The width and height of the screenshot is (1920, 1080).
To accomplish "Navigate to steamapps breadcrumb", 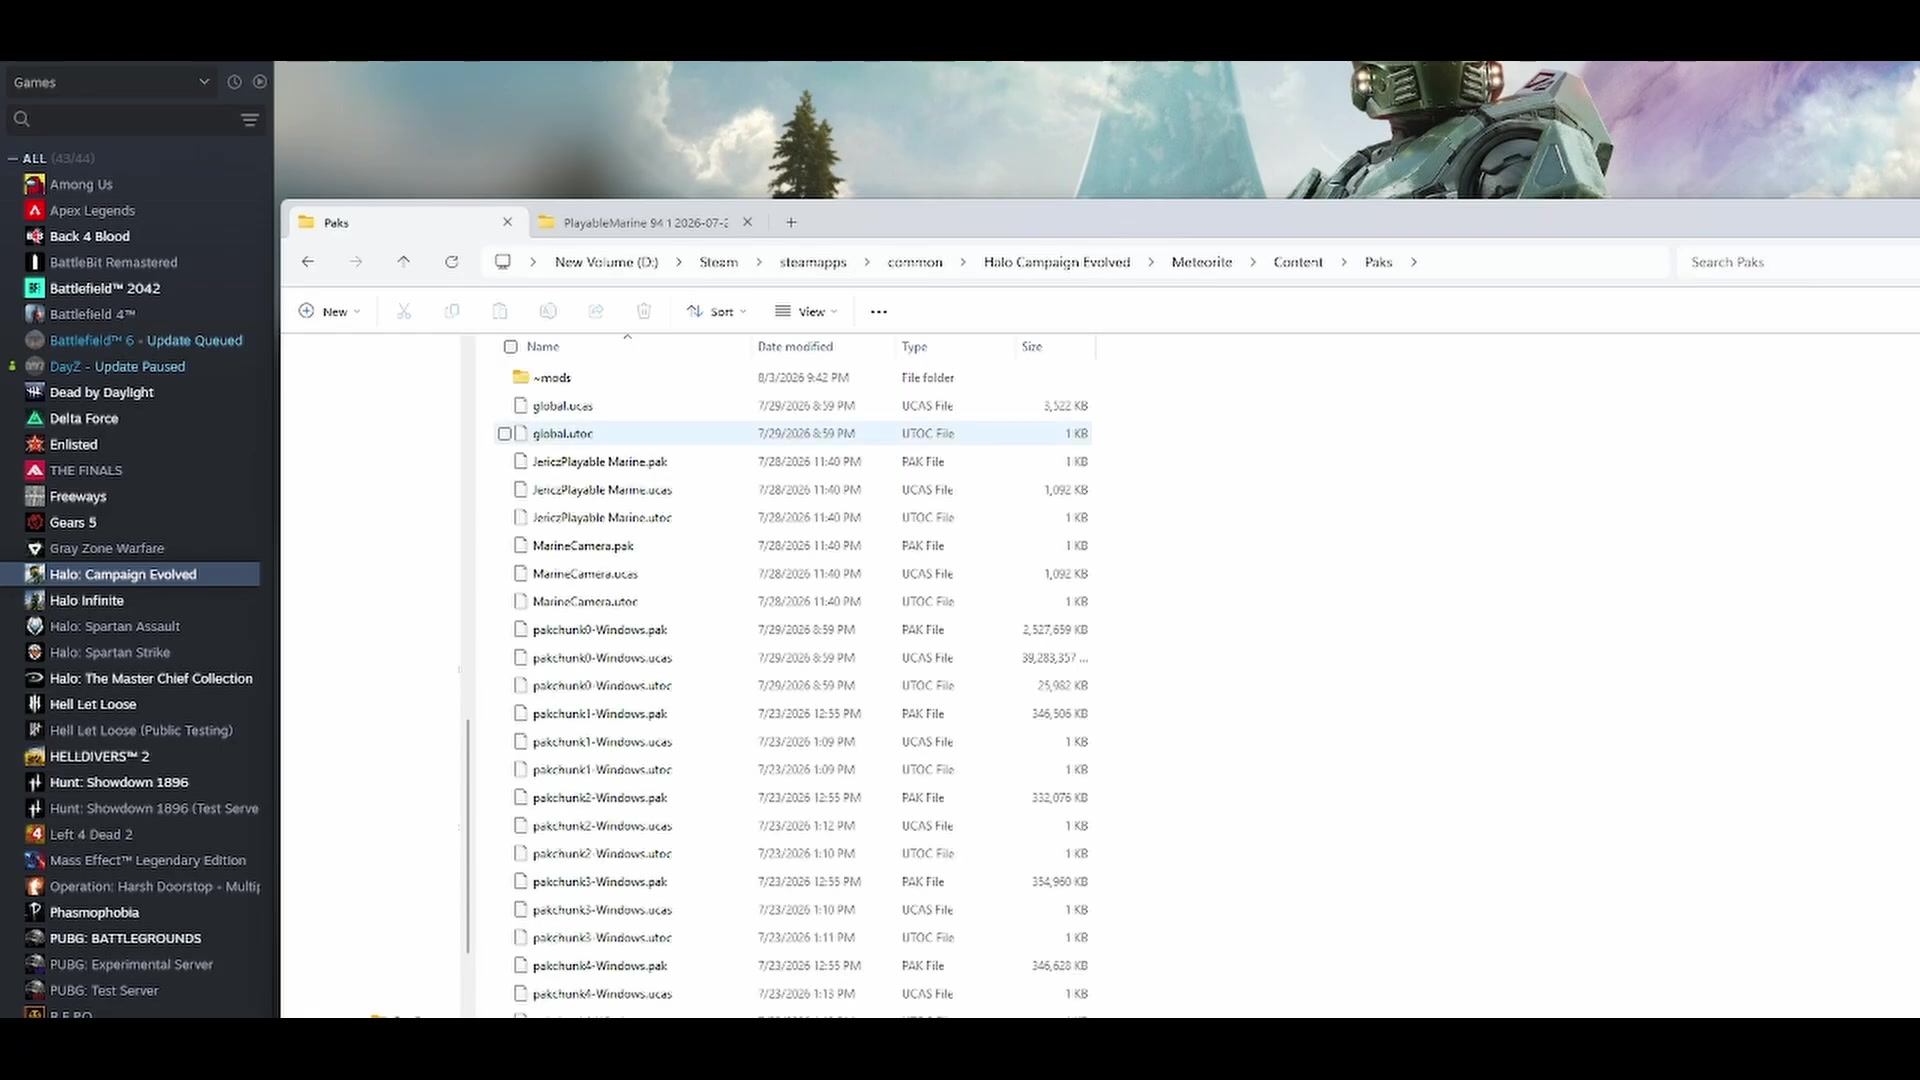I will 813,262.
